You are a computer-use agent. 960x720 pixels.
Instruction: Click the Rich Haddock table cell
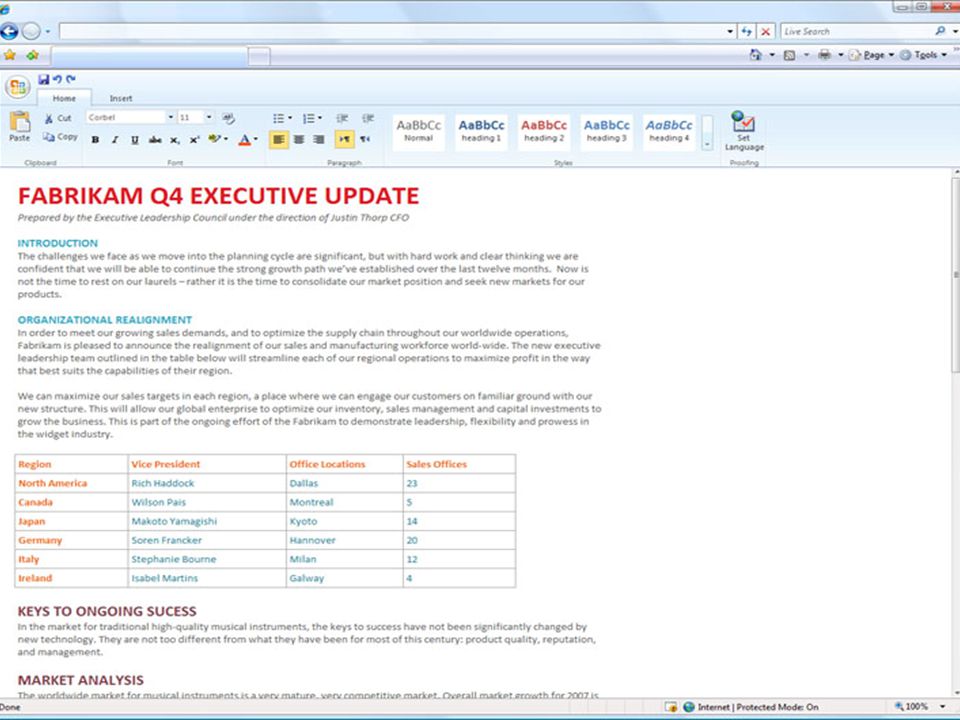click(207, 483)
